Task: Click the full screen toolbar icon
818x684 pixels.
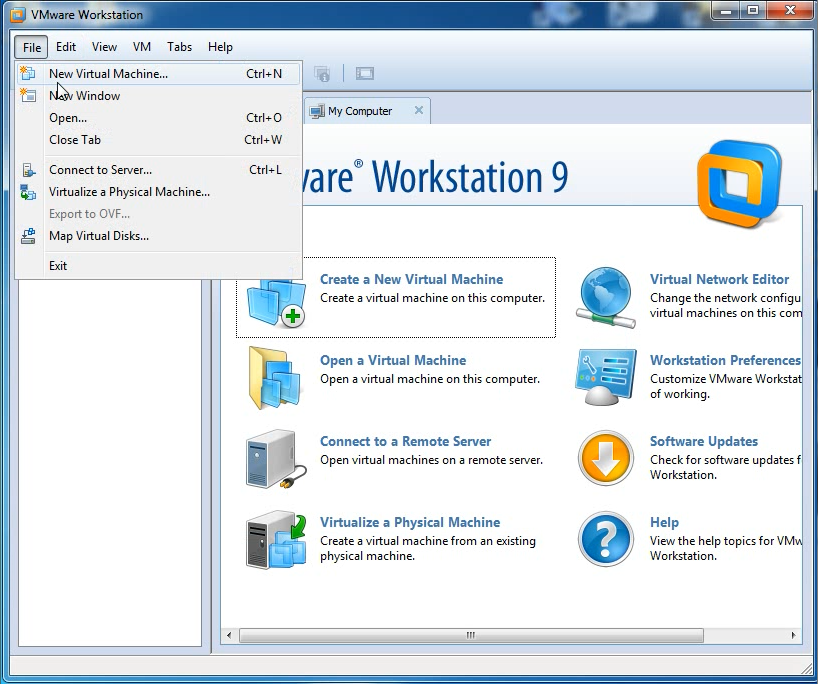Action: 365,74
